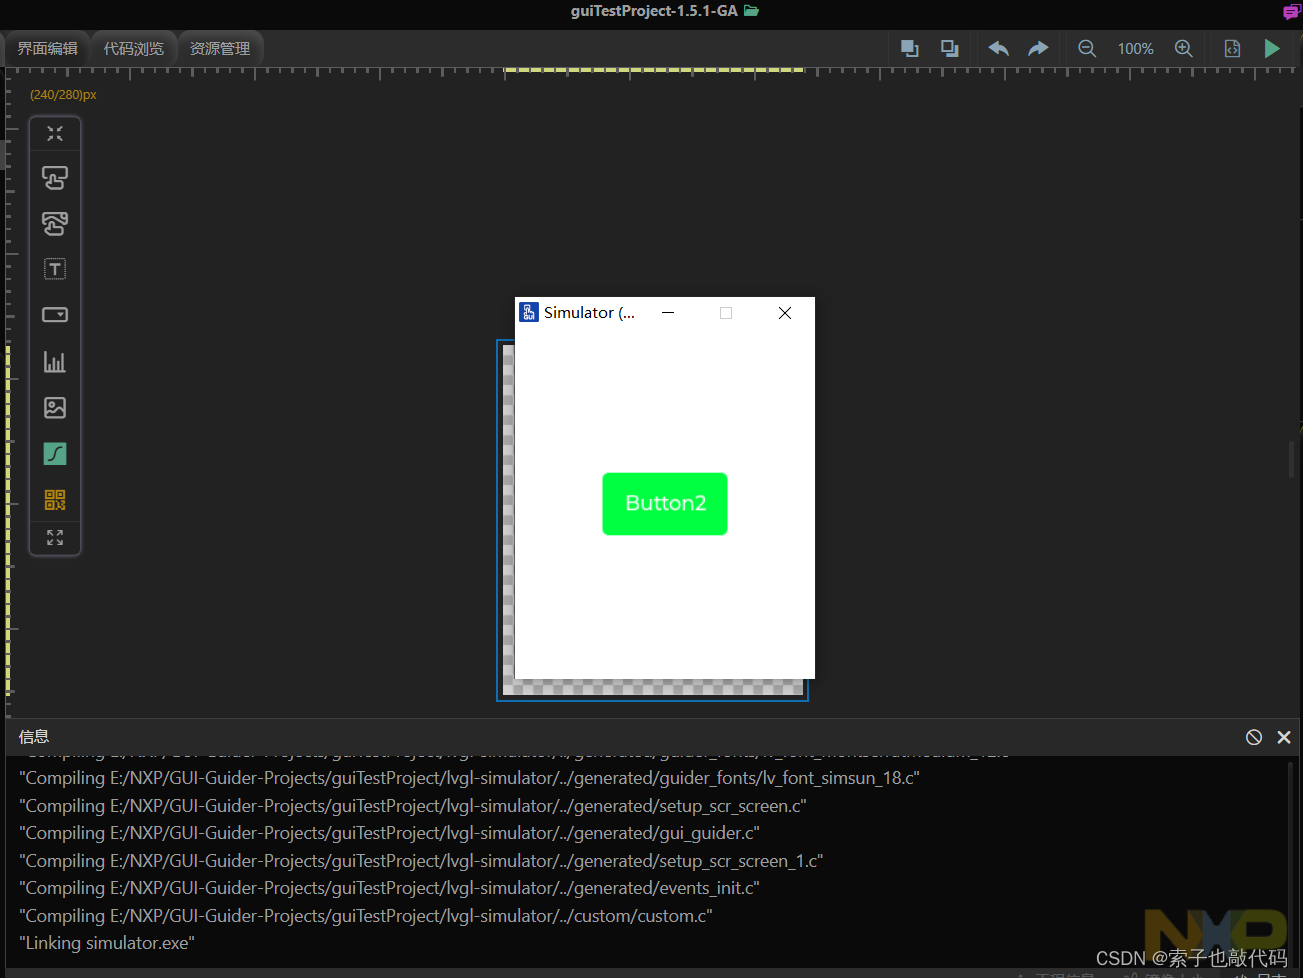
Task: Select the image widget tool
Action: (x=55, y=408)
